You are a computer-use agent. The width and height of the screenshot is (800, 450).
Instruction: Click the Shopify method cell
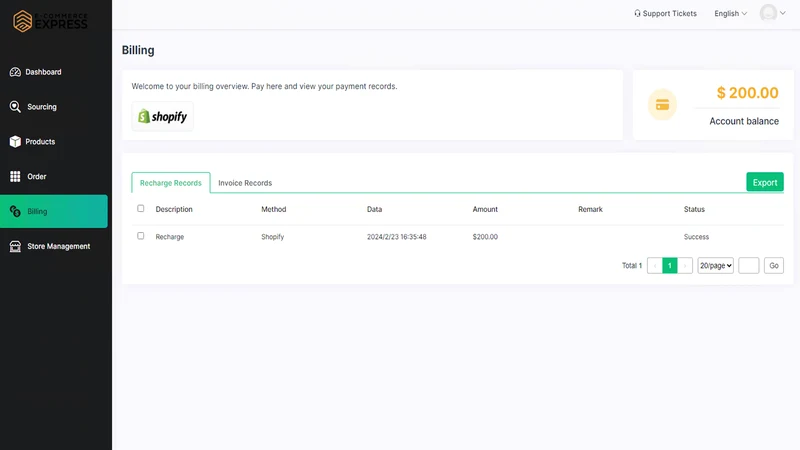coord(272,237)
